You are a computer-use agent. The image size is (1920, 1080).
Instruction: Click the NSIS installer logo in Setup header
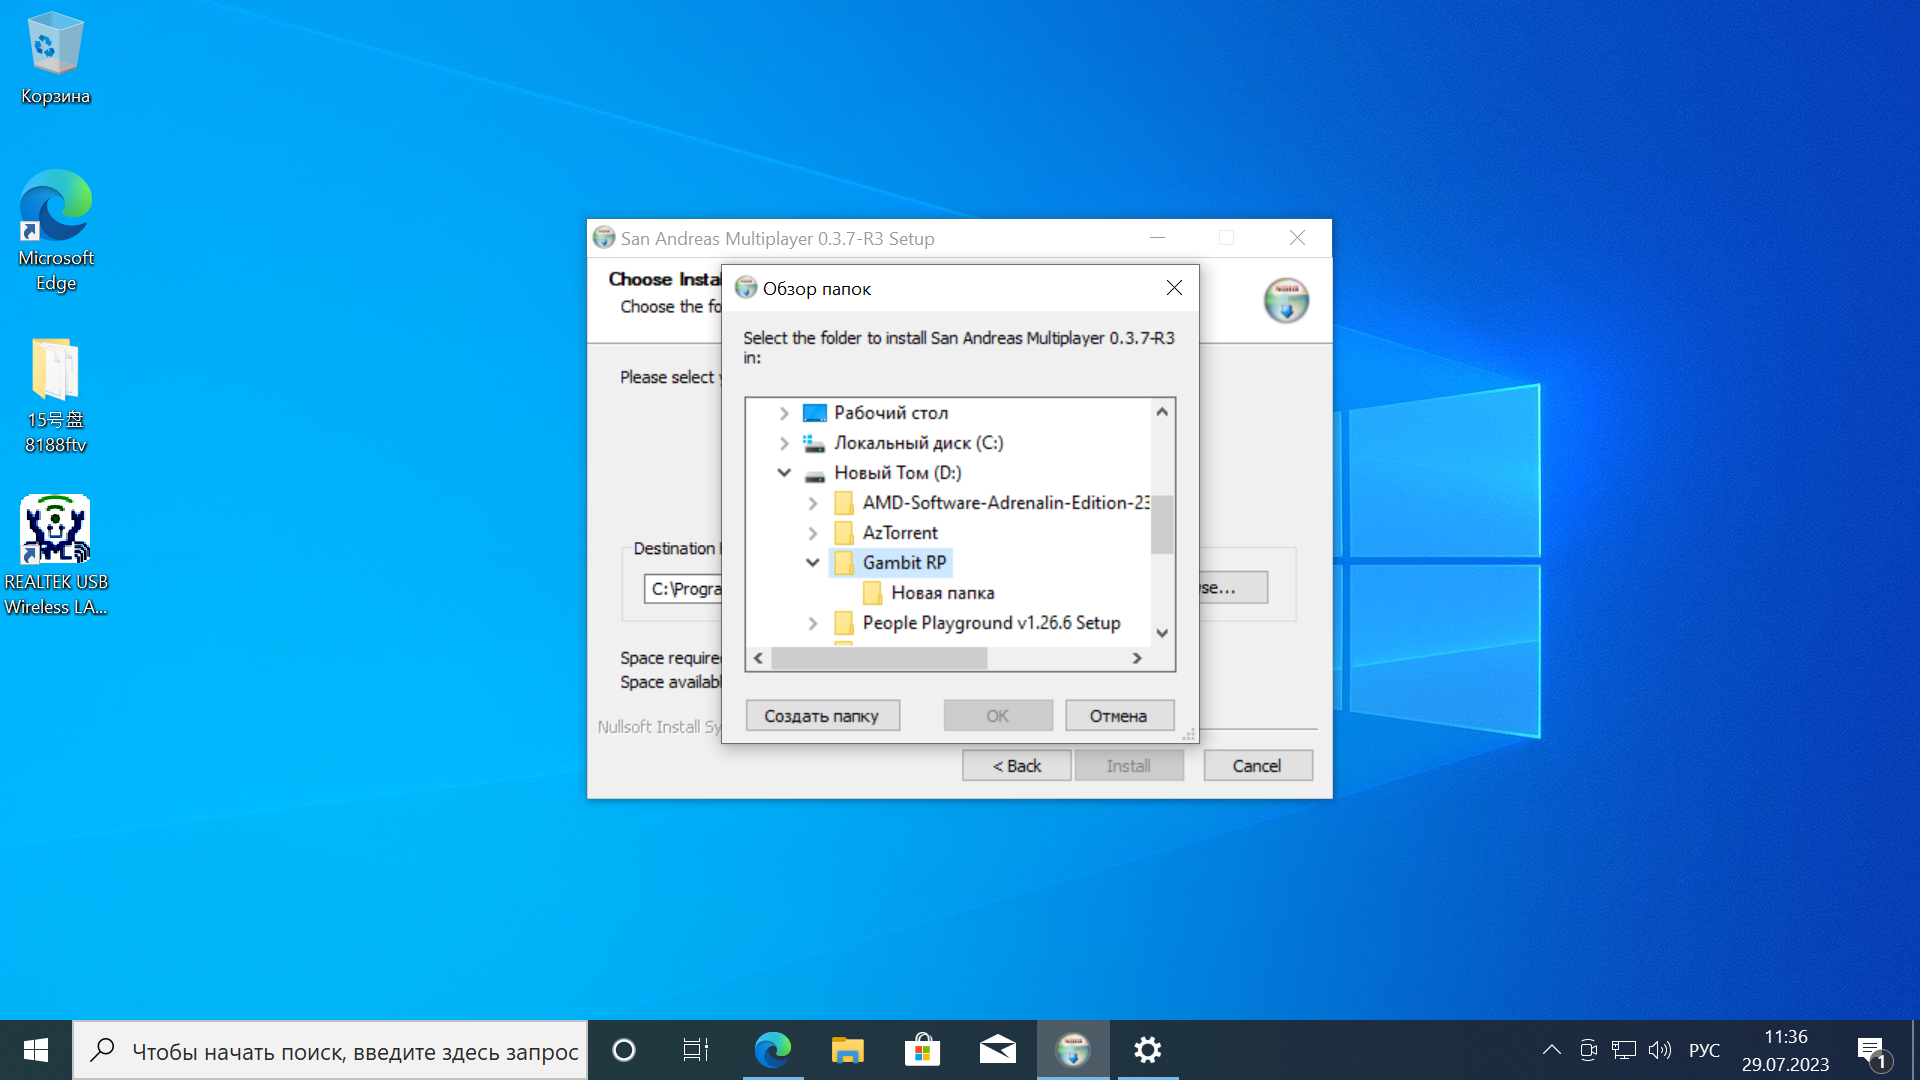(1286, 300)
